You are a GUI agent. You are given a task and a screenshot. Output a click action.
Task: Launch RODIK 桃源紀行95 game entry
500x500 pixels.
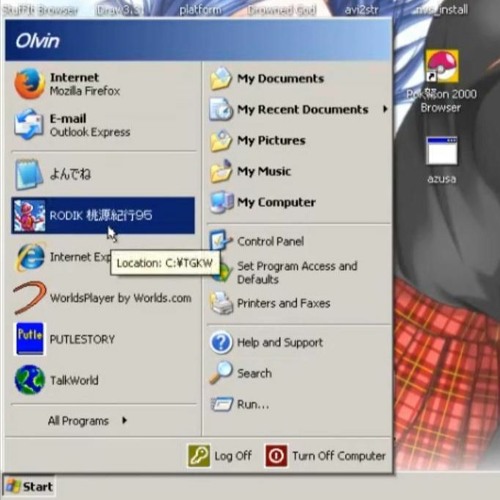[103, 215]
